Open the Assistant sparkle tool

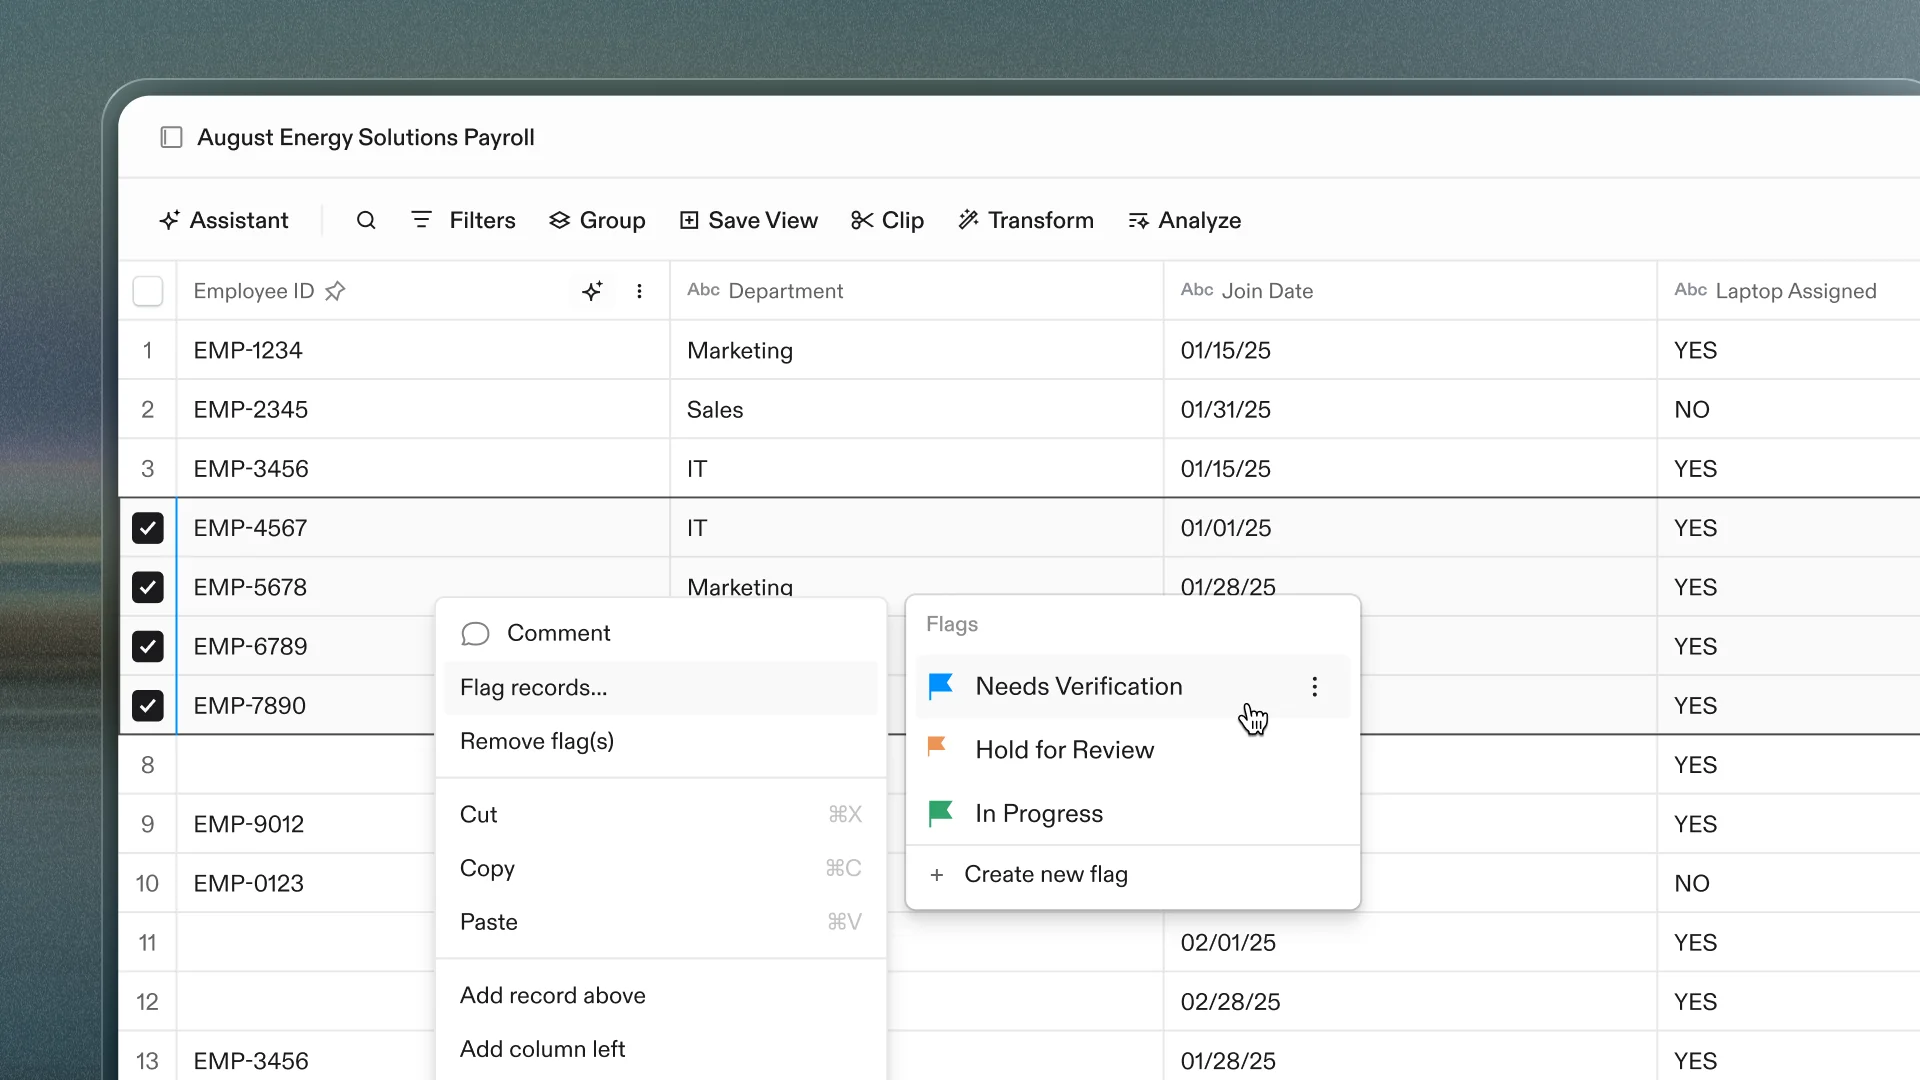(224, 220)
